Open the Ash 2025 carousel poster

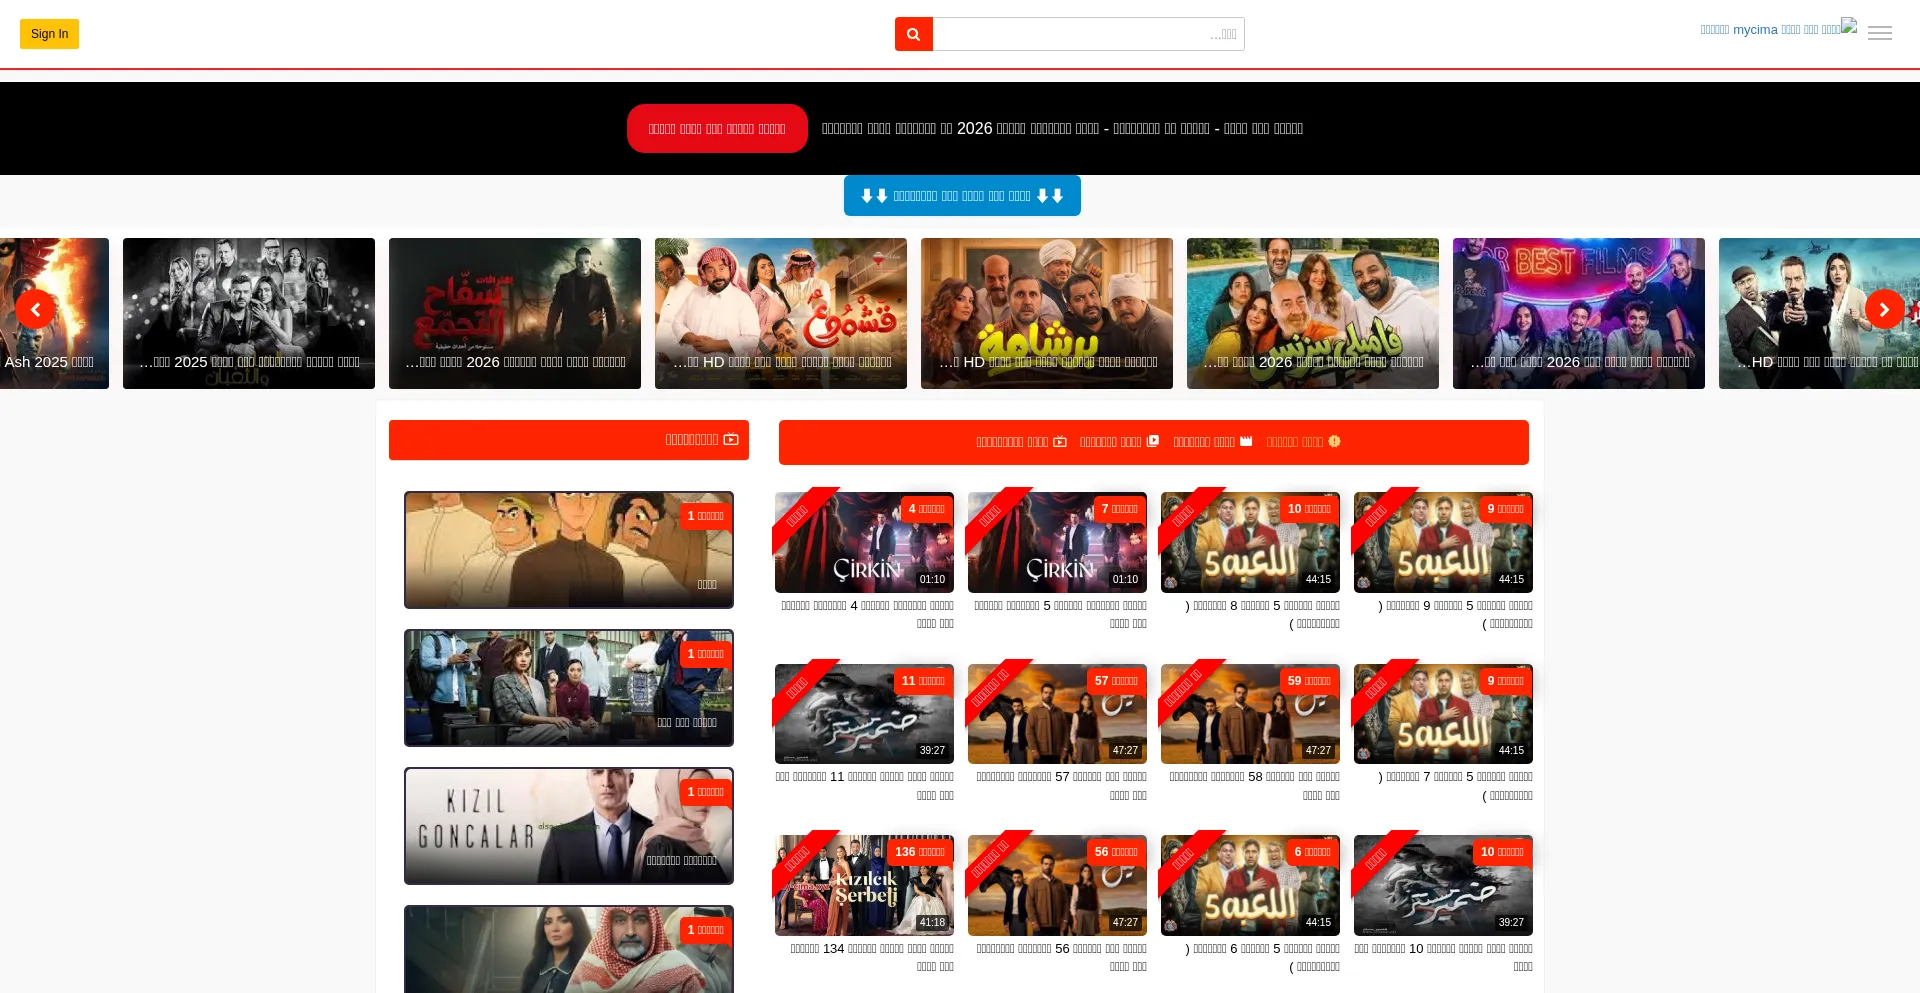[54, 313]
